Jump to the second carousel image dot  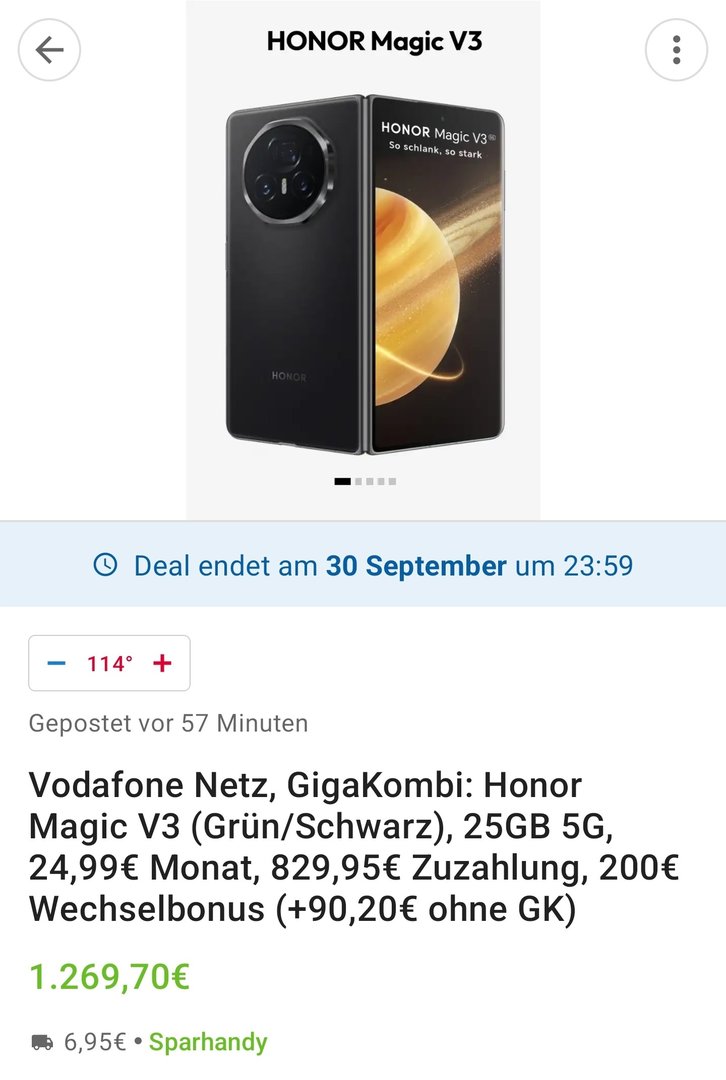358,481
